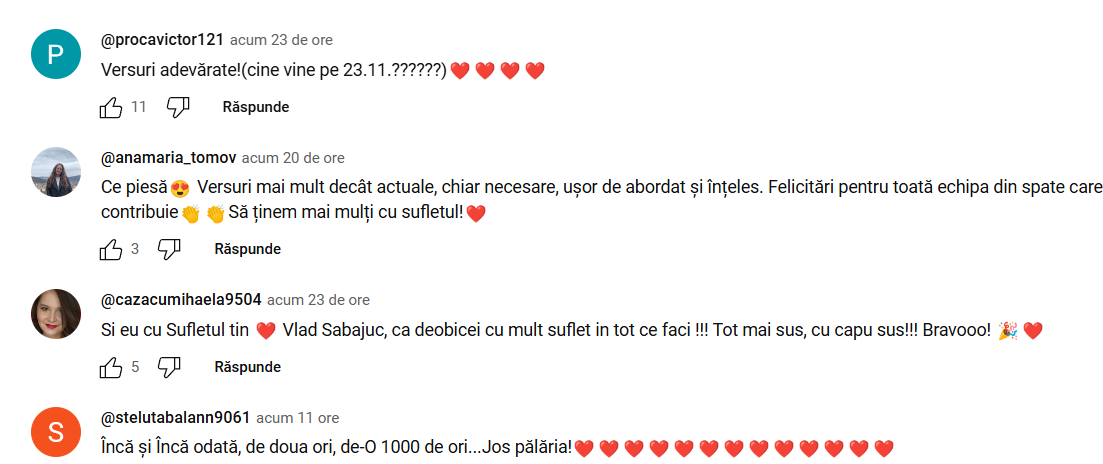Click the 'acum 11 ore' timestamp
The width and height of the screenshot is (1103, 464).
coord(298,418)
